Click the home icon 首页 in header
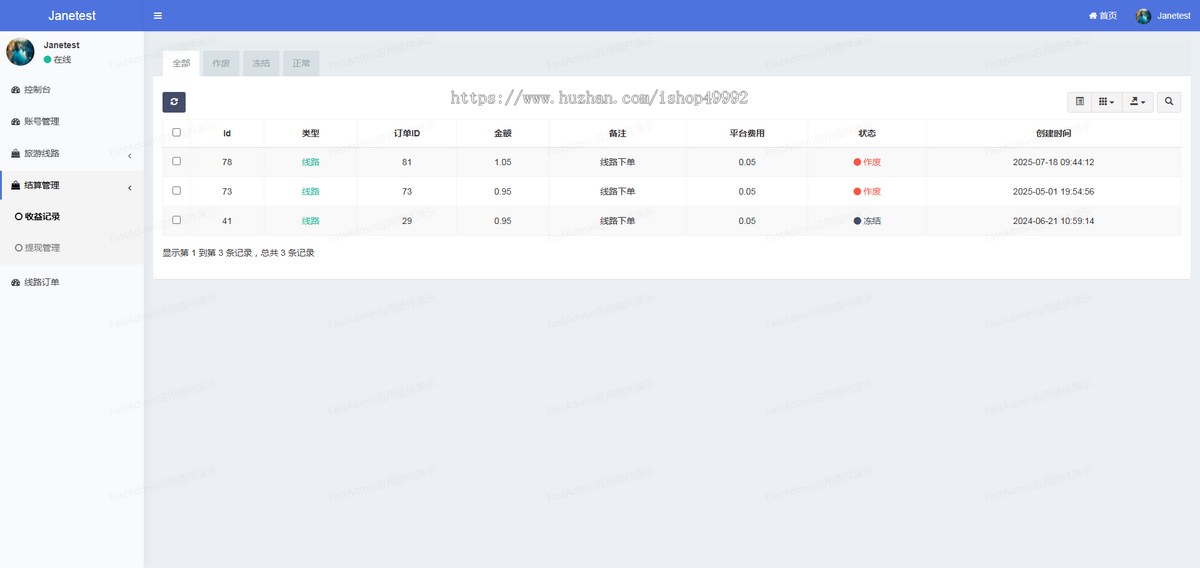1200x568 pixels. pos(1103,16)
